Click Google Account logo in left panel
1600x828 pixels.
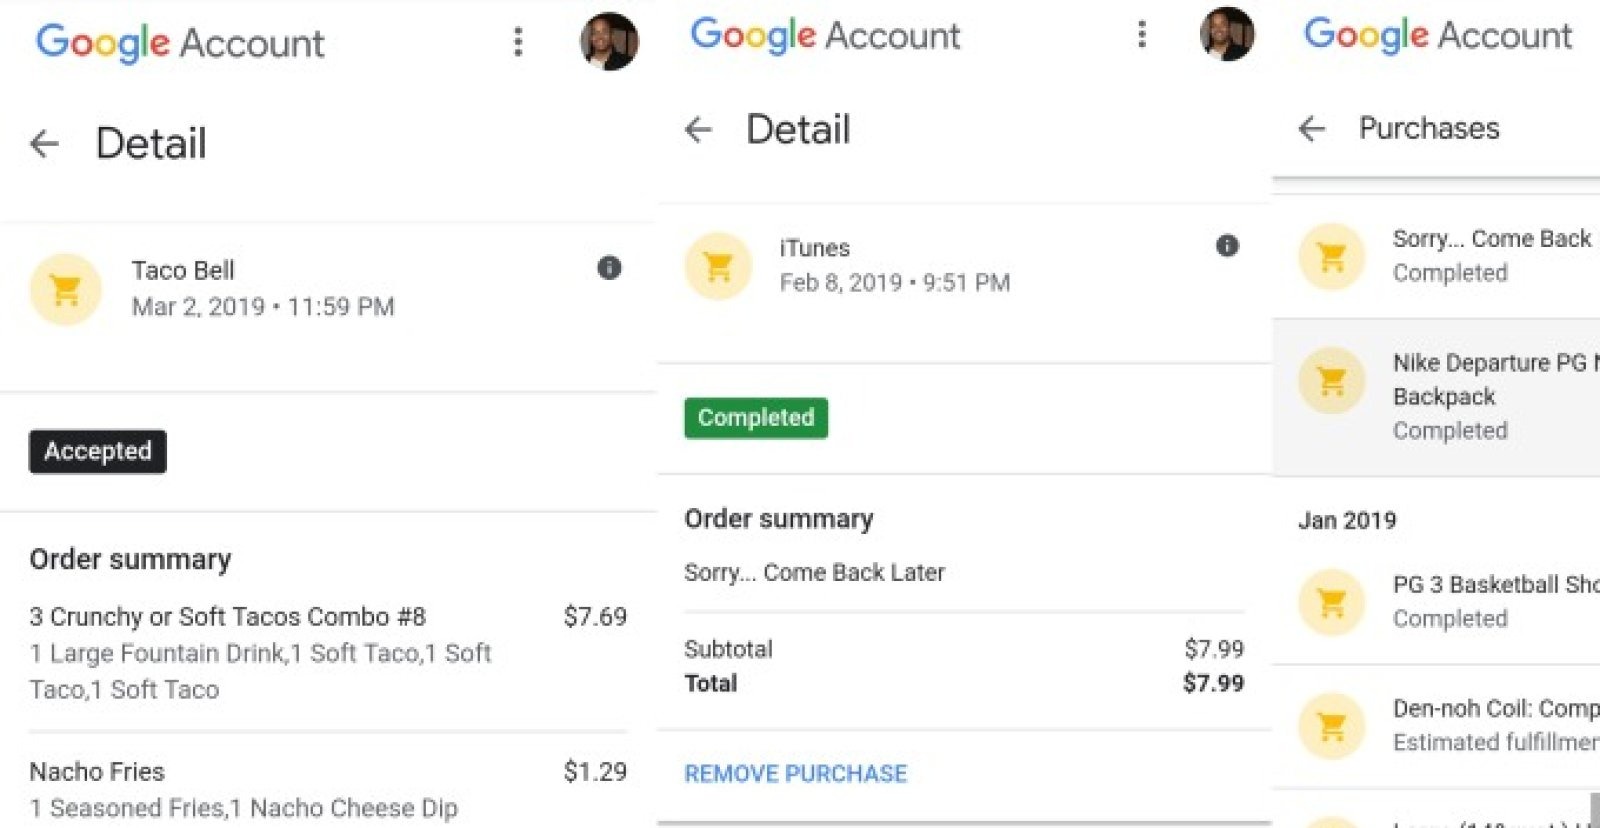180,43
